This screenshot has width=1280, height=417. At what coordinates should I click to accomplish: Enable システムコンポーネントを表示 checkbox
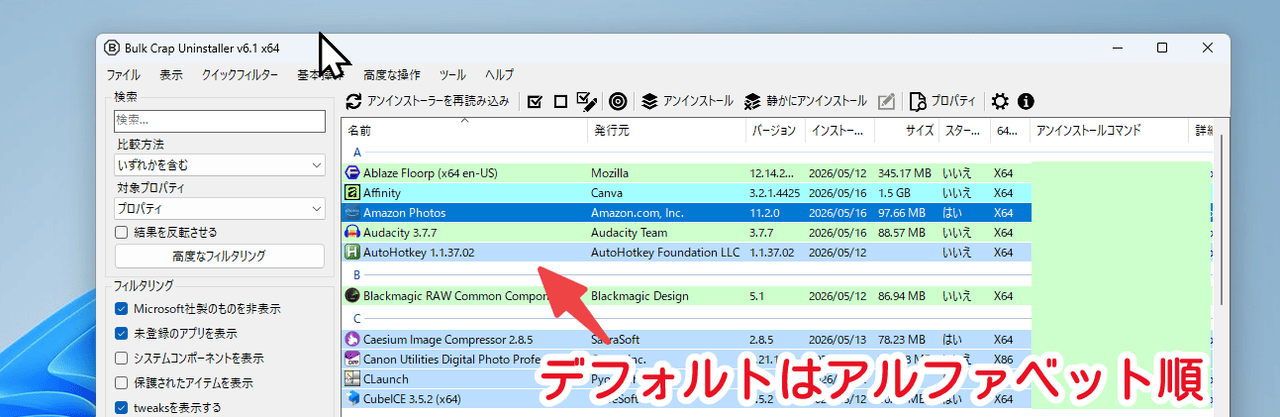coord(122,358)
